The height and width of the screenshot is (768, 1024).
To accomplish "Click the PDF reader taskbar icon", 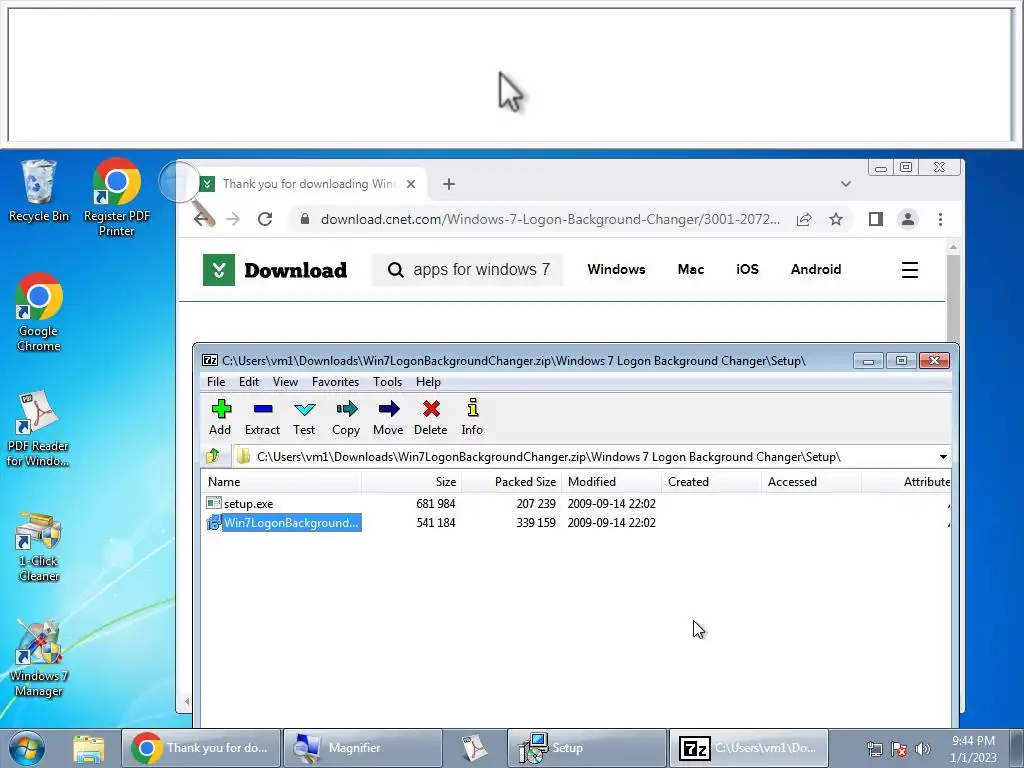I will click(474, 748).
